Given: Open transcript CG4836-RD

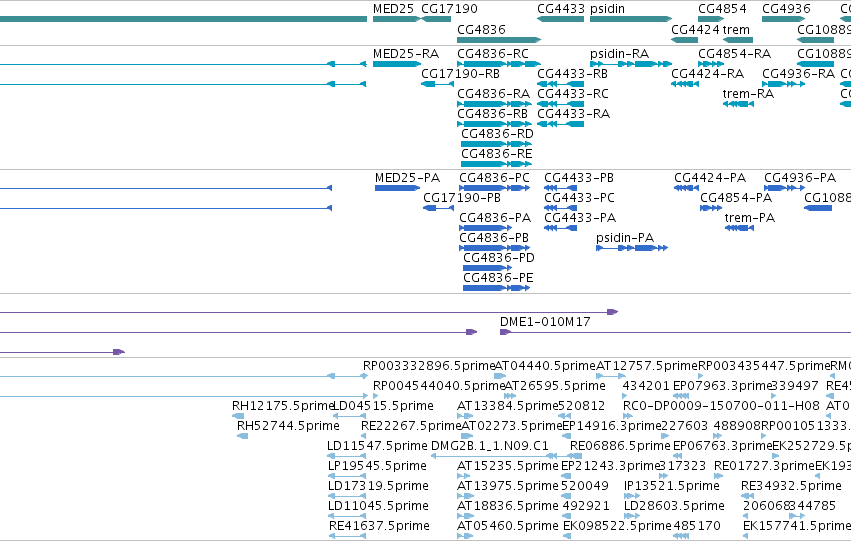Looking at the screenshot, I should pos(497,134).
